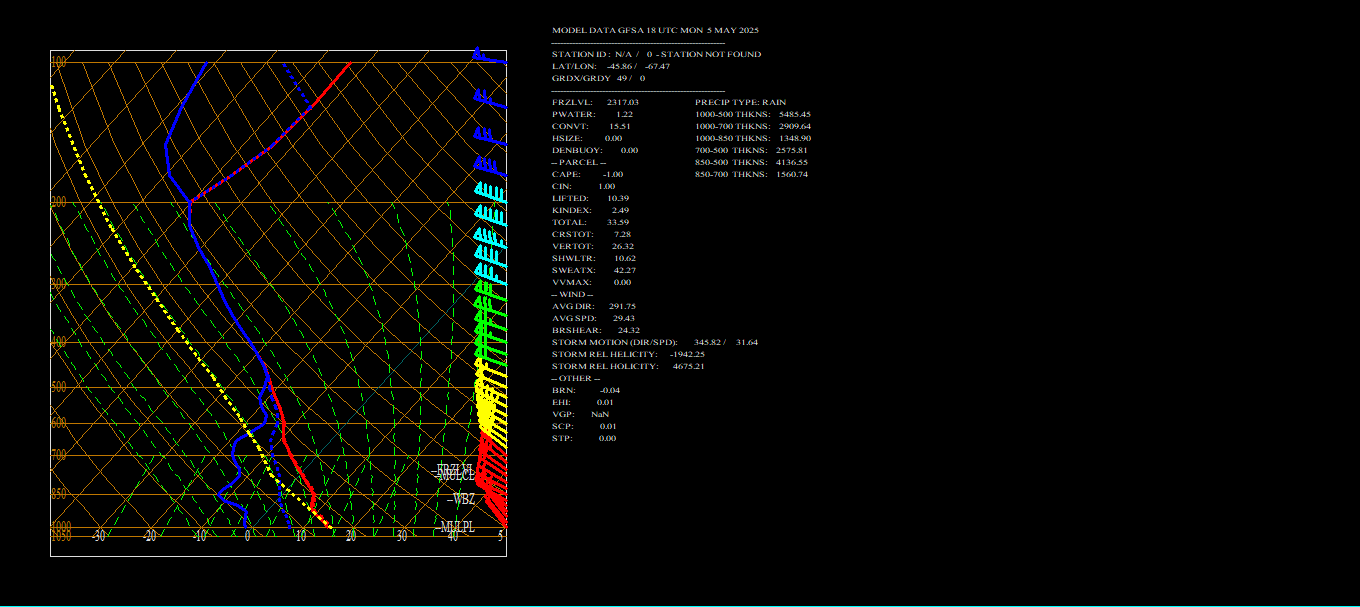Click the "-- OTHER --" section heading
This screenshot has height=607, width=1360.
pyautogui.click(x=575, y=378)
